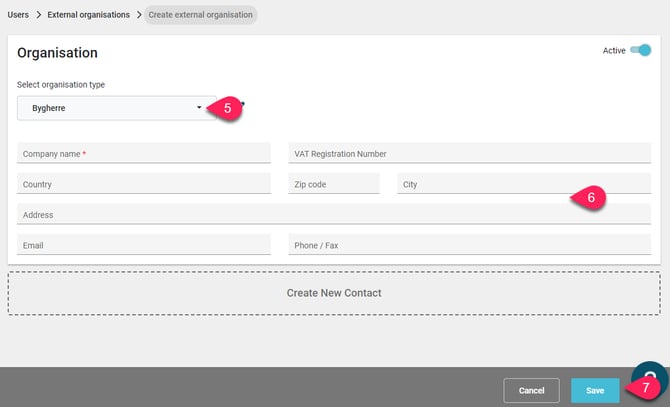The height and width of the screenshot is (407, 670).
Task: Select the Phone / Fax field
Action: [x=469, y=245]
